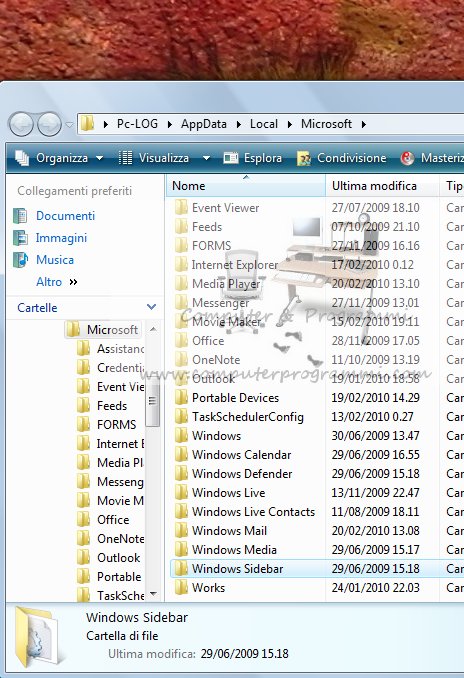This screenshot has width=464, height=678.
Task: Select Windows Sidebar folder icon
Action: point(181,569)
